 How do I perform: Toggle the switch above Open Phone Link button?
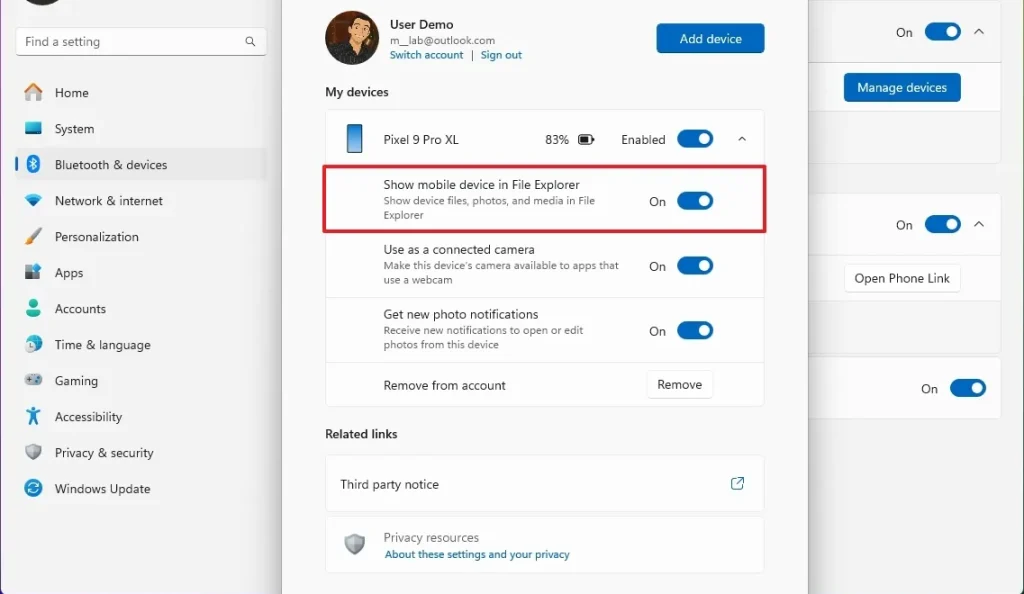[942, 224]
